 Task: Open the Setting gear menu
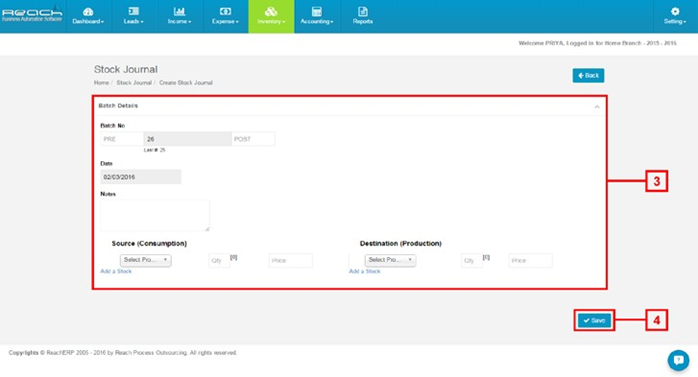[x=675, y=16]
